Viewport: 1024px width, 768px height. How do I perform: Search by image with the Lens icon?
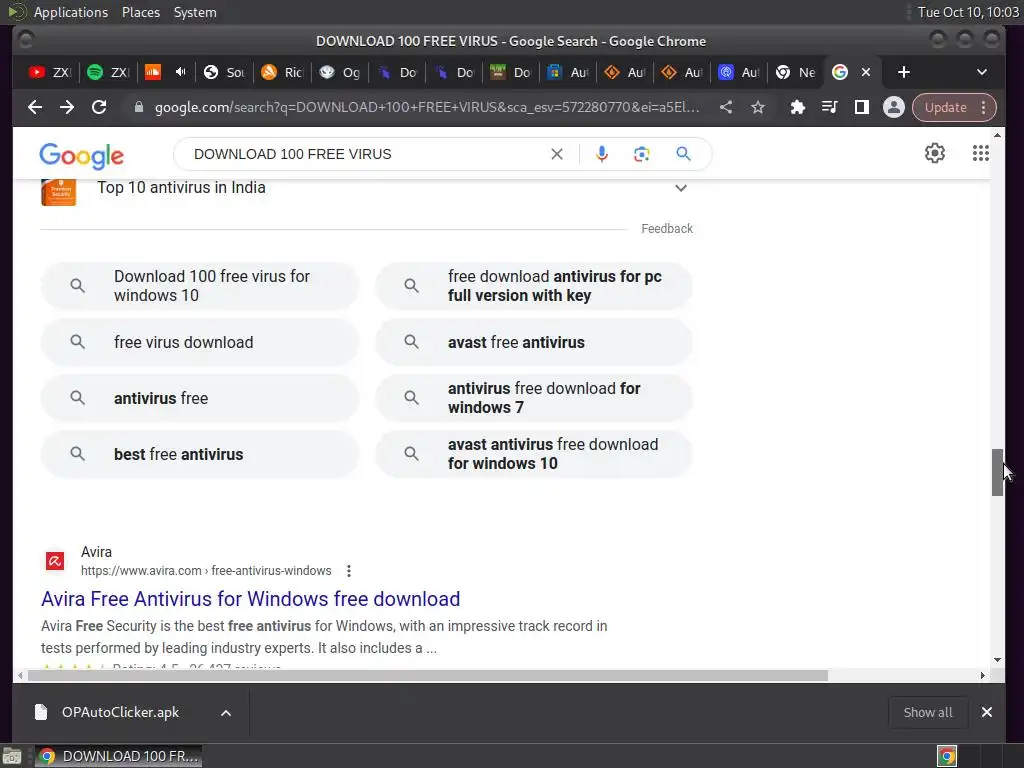coord(641,154)
